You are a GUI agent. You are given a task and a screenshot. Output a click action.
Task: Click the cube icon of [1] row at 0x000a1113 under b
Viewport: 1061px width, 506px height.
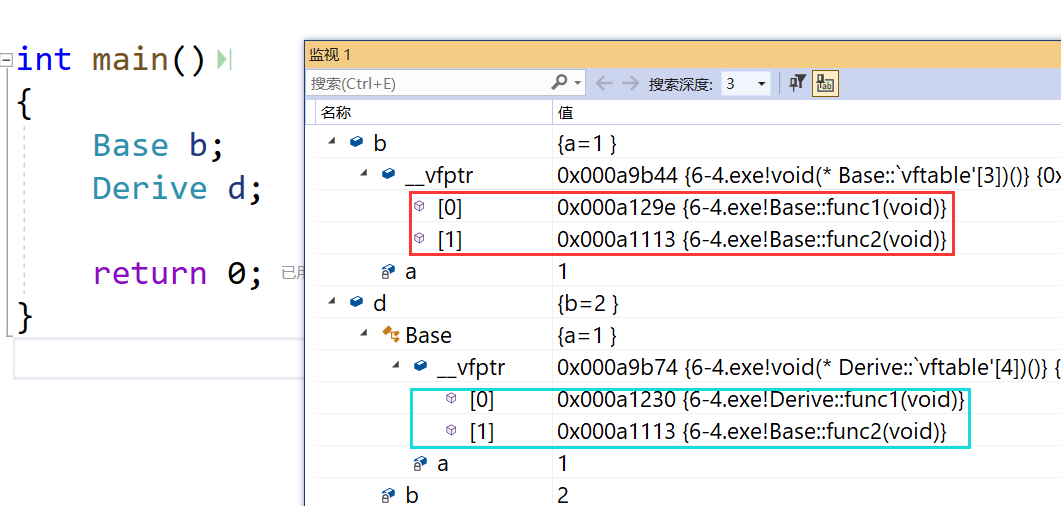420,238
